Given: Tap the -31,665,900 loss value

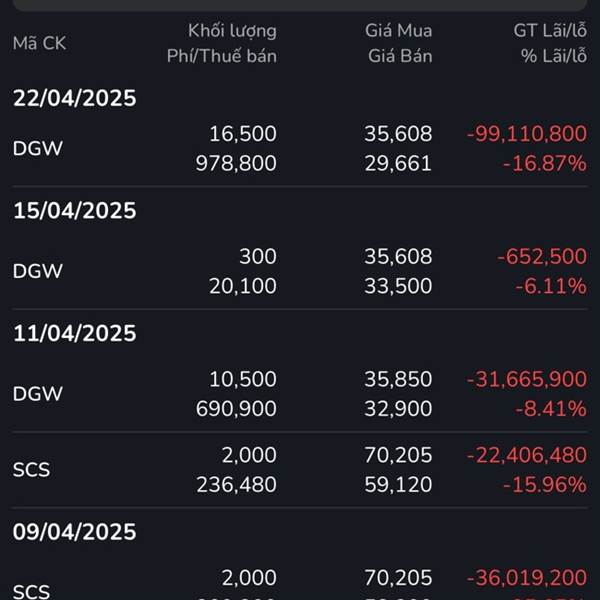Looking at the screenshot, I should coord(526,380).
